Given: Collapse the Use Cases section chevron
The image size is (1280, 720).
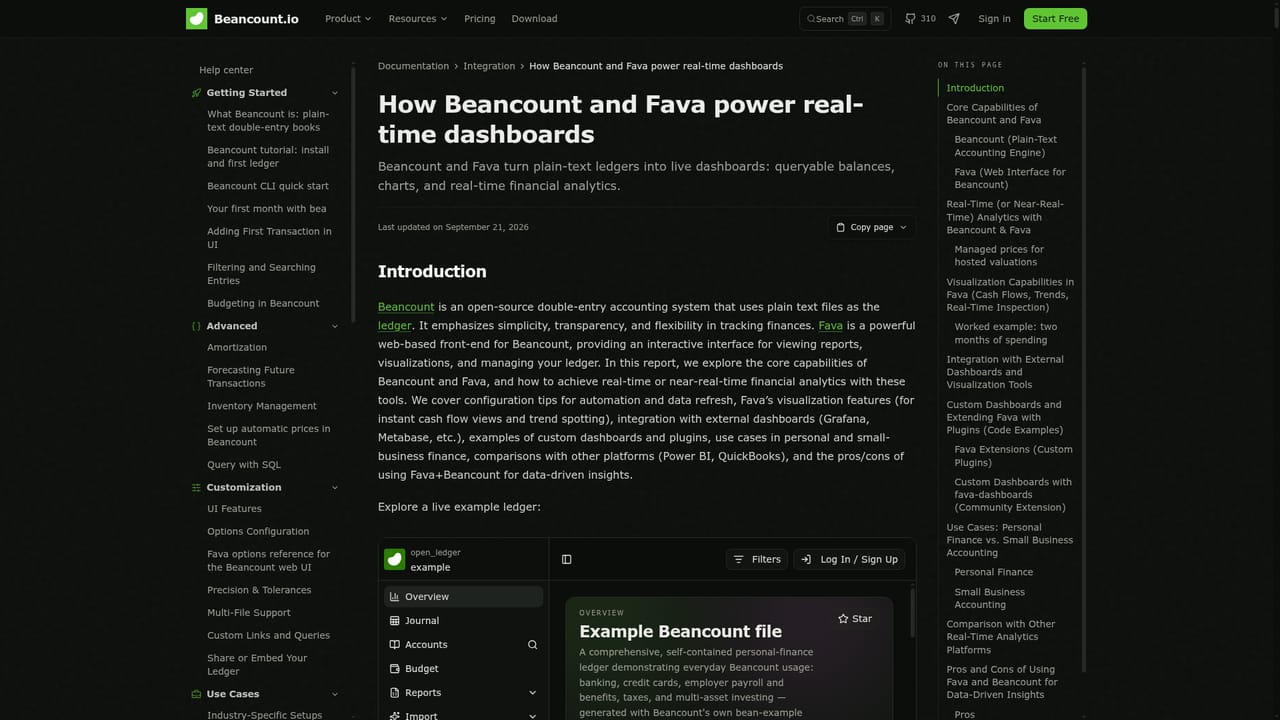Looking at the screenshot, I should (335, 694).
